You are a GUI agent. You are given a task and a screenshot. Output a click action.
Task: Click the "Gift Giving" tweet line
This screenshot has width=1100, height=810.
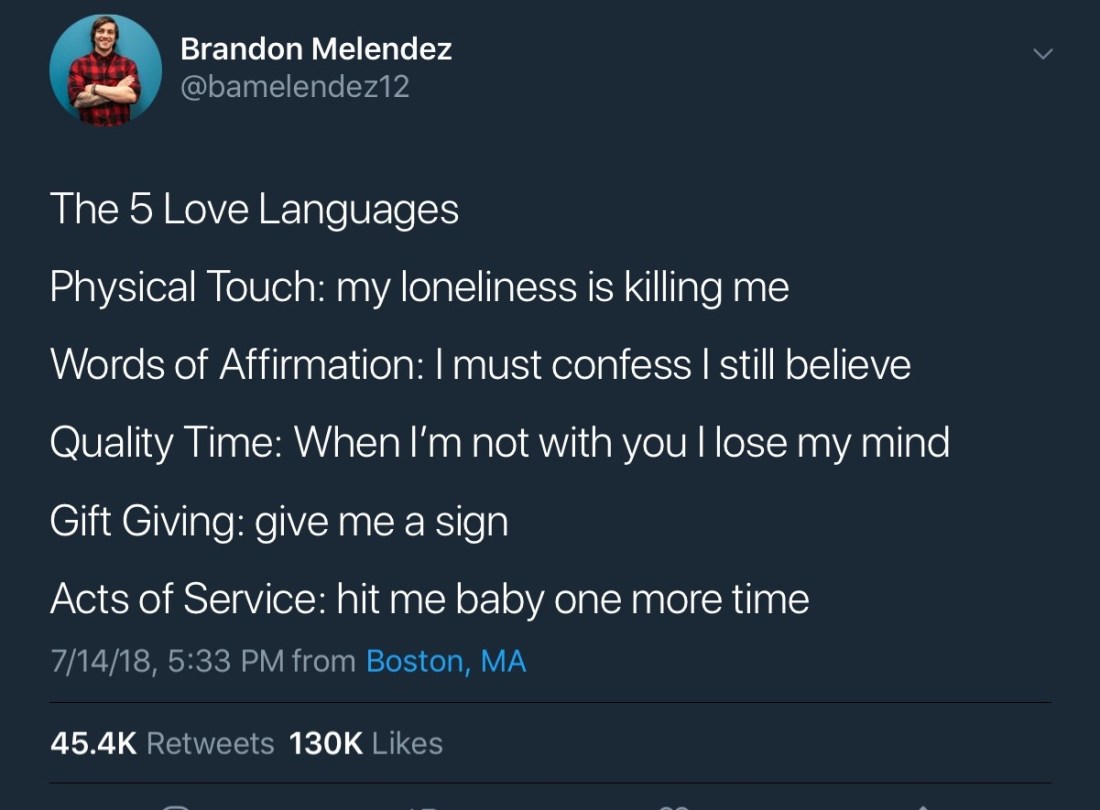pos(279,521)
